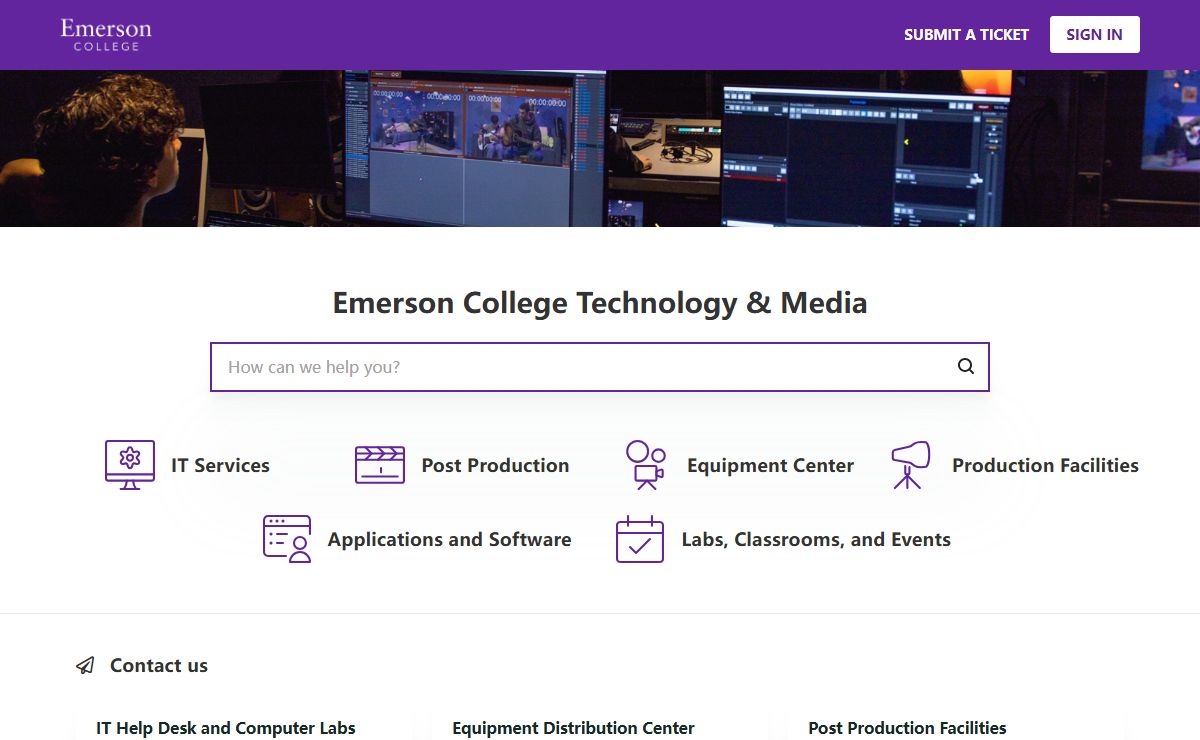Click the Emerson College Technology & Media heading

[600, 303]
